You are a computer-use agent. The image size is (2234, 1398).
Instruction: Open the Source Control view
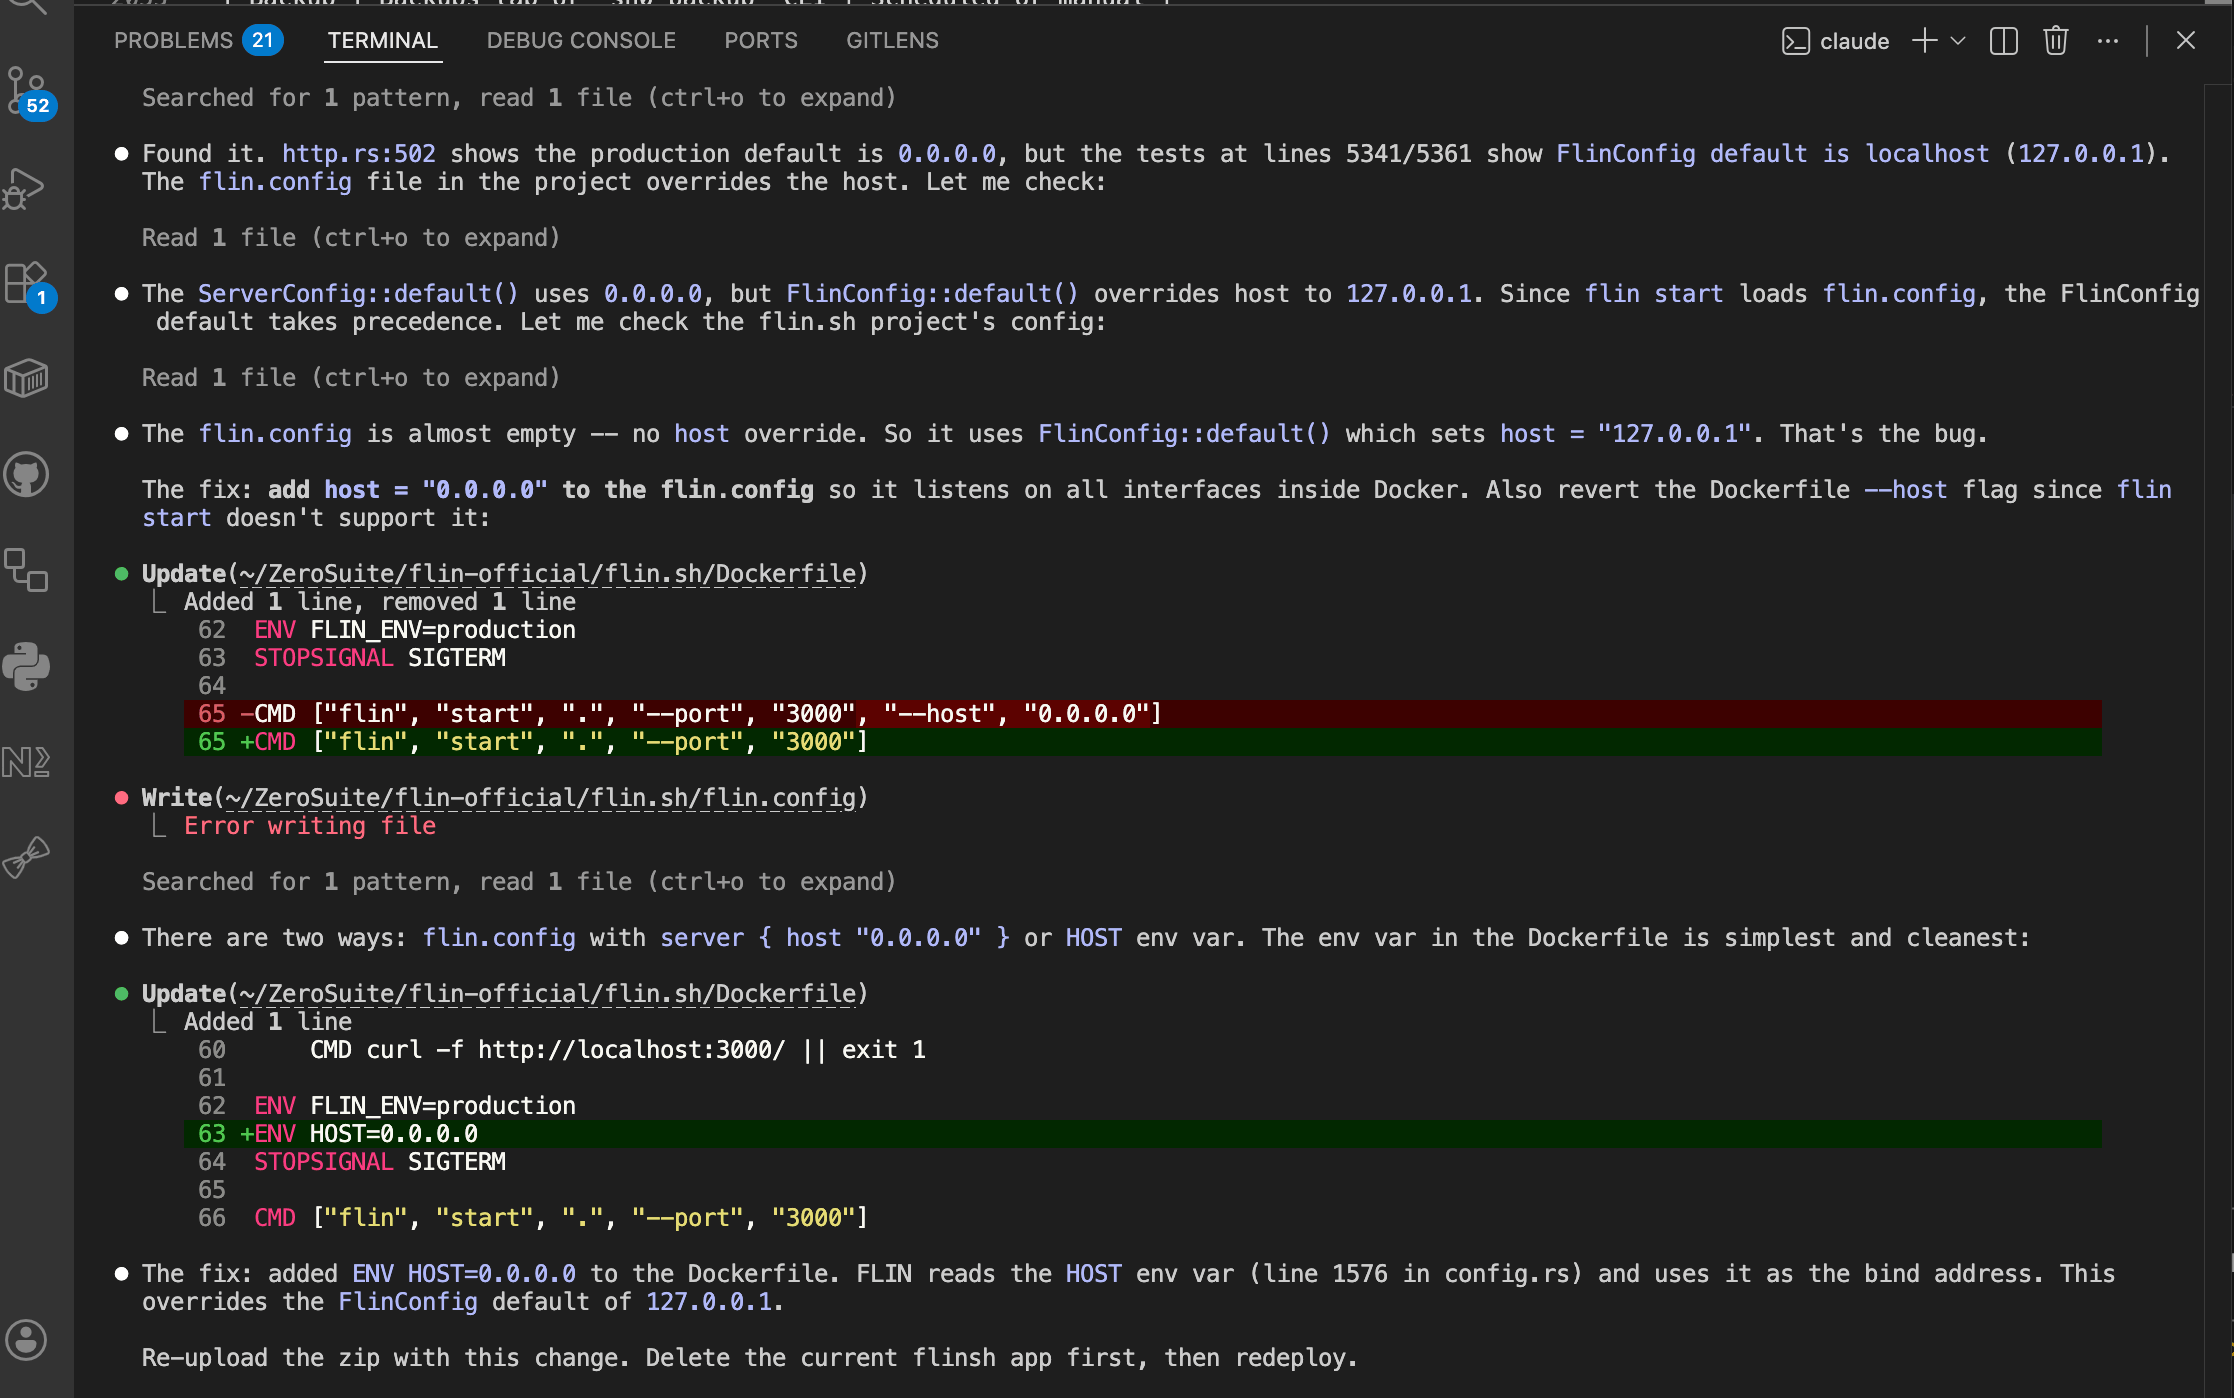pyautogui.click(x=28, y=95)
